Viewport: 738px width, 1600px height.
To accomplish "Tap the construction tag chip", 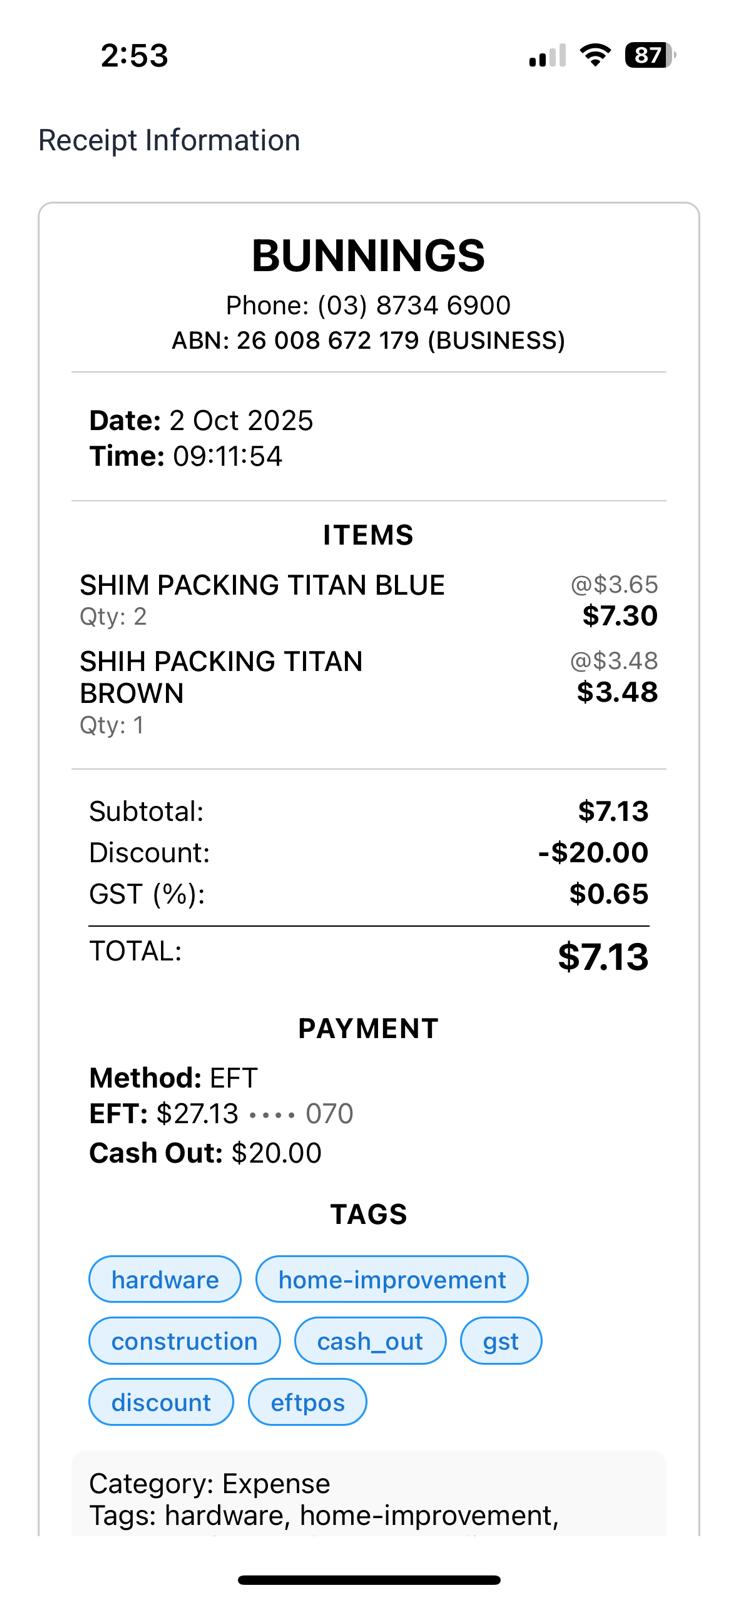I will click(184, 1341).
